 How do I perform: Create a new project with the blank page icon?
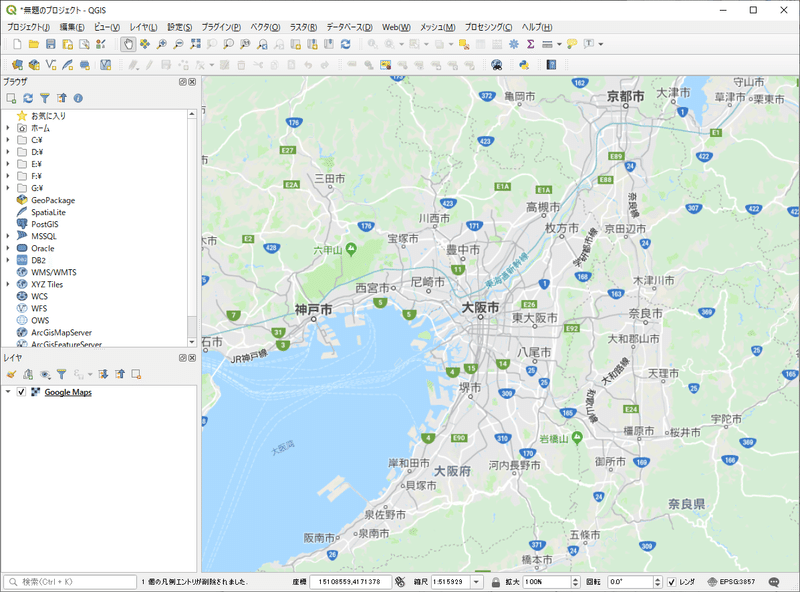pyautogui.click(x=17, y=44)
